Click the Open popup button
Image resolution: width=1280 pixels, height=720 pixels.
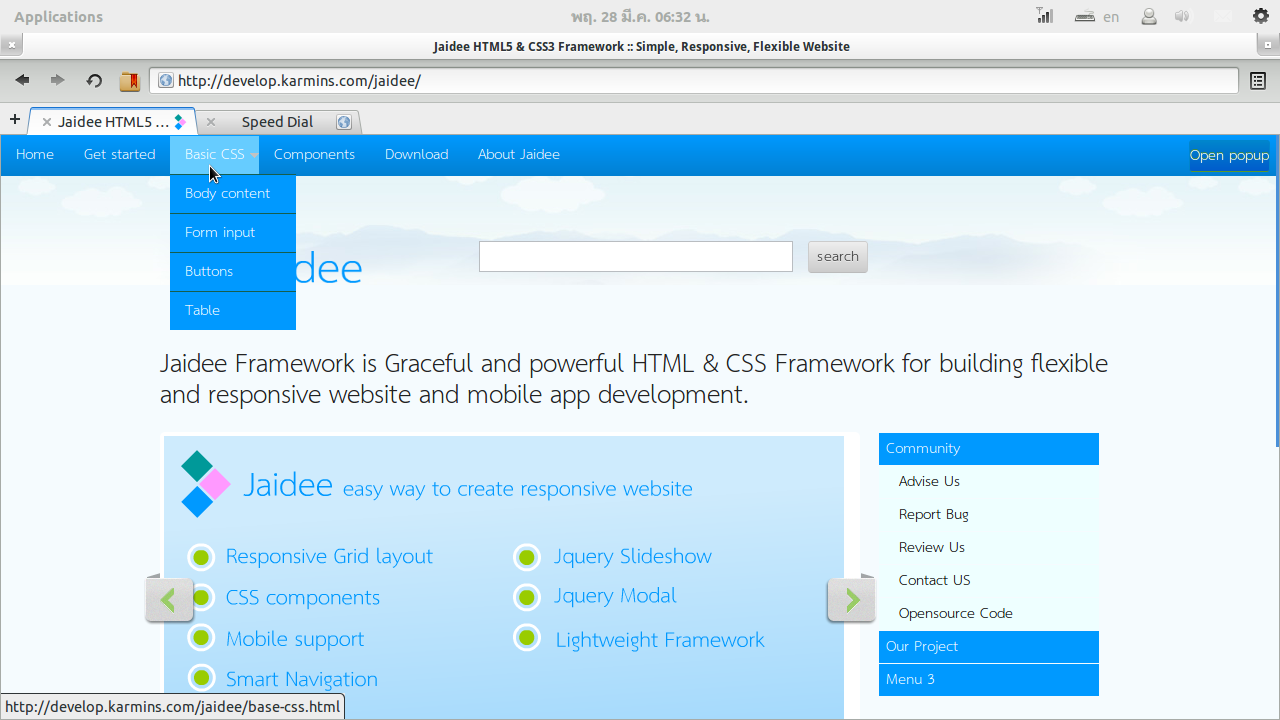pyautogui.click(x=1229, y=155)
